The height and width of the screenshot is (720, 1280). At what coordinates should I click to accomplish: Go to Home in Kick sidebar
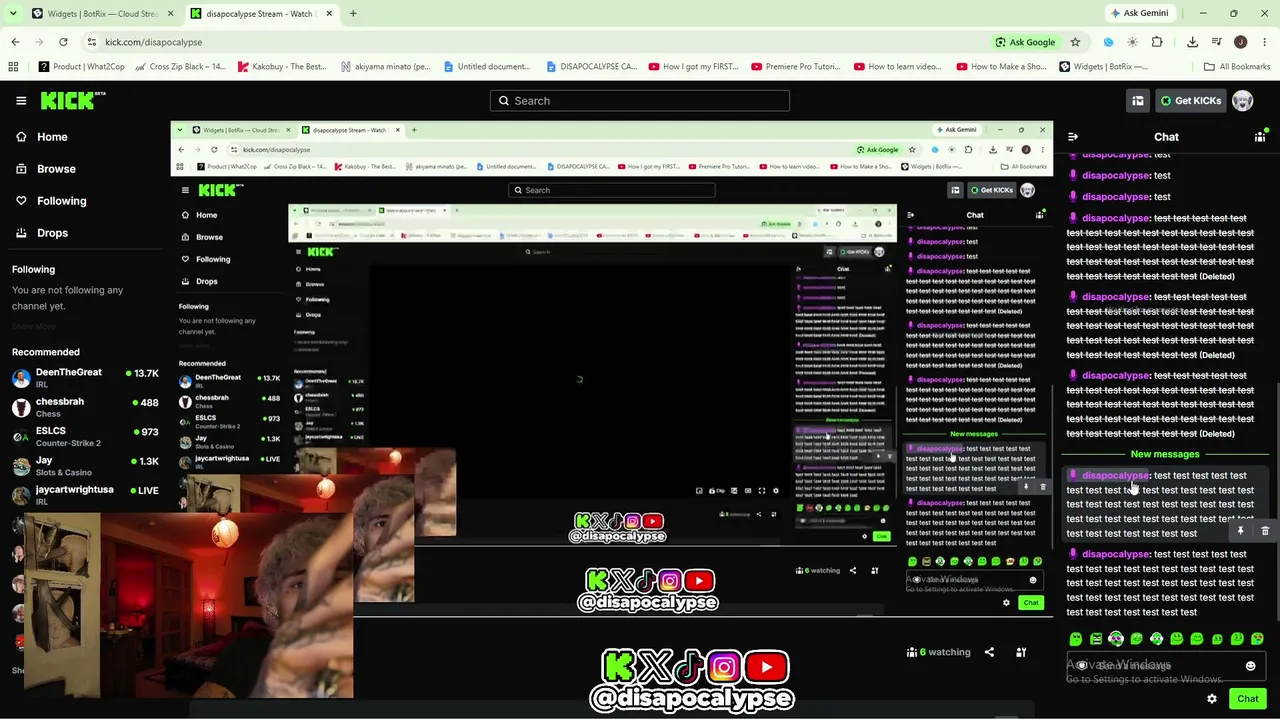point(53,137)
